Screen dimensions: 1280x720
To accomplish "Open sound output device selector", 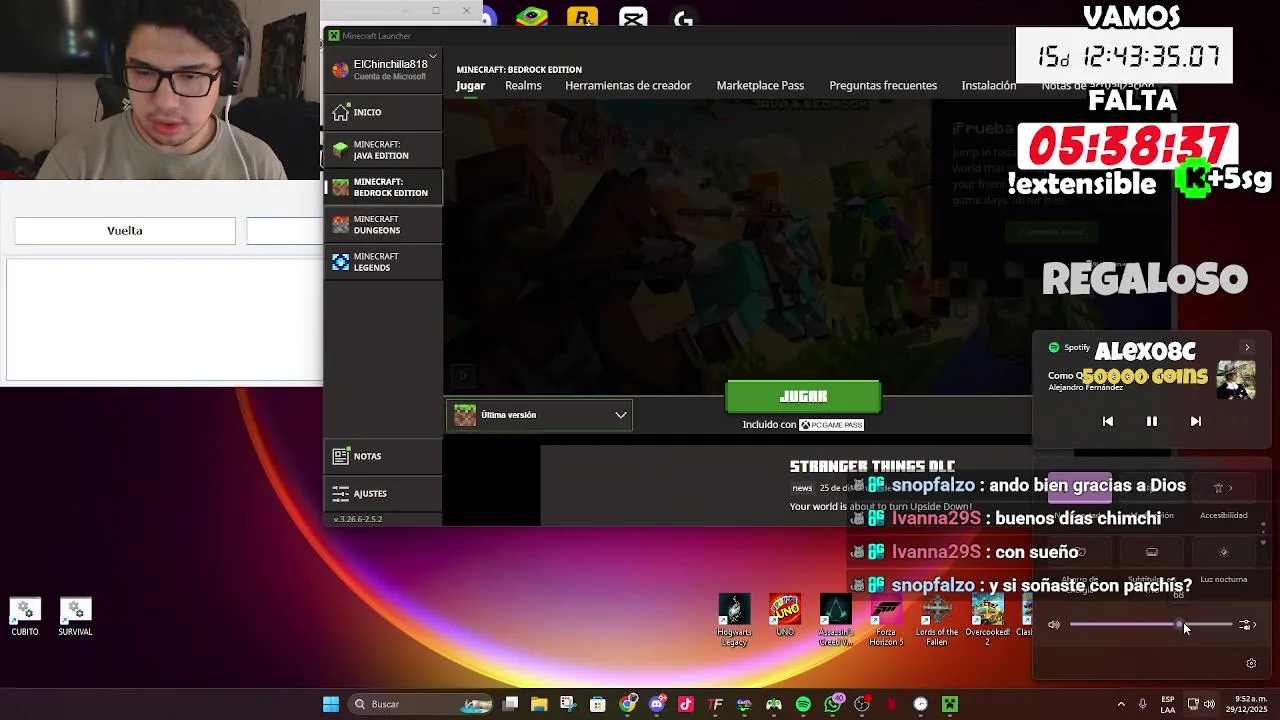I will click(1246, 625).
